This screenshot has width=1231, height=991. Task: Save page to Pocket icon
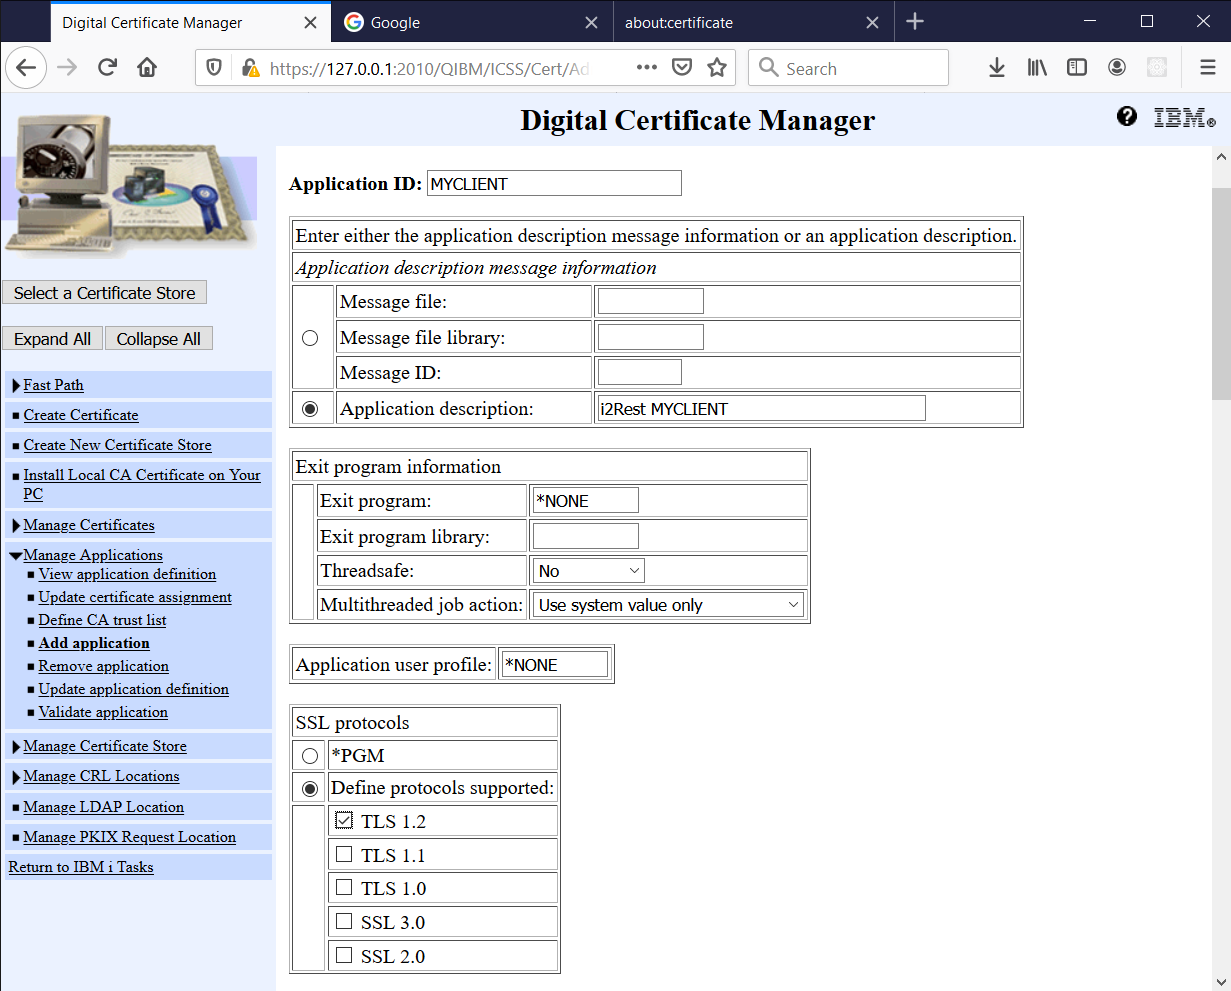click(682, 68)
